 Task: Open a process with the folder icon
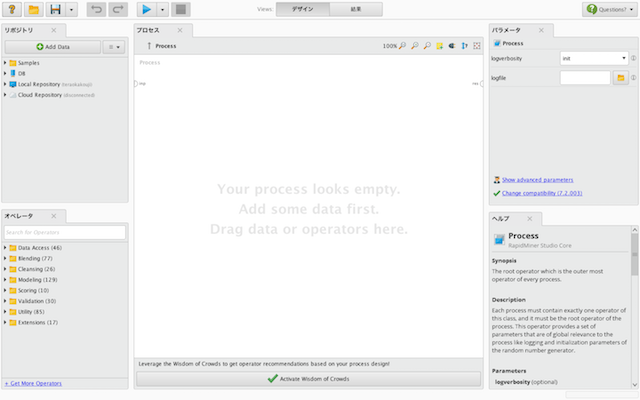coord(34,9)
